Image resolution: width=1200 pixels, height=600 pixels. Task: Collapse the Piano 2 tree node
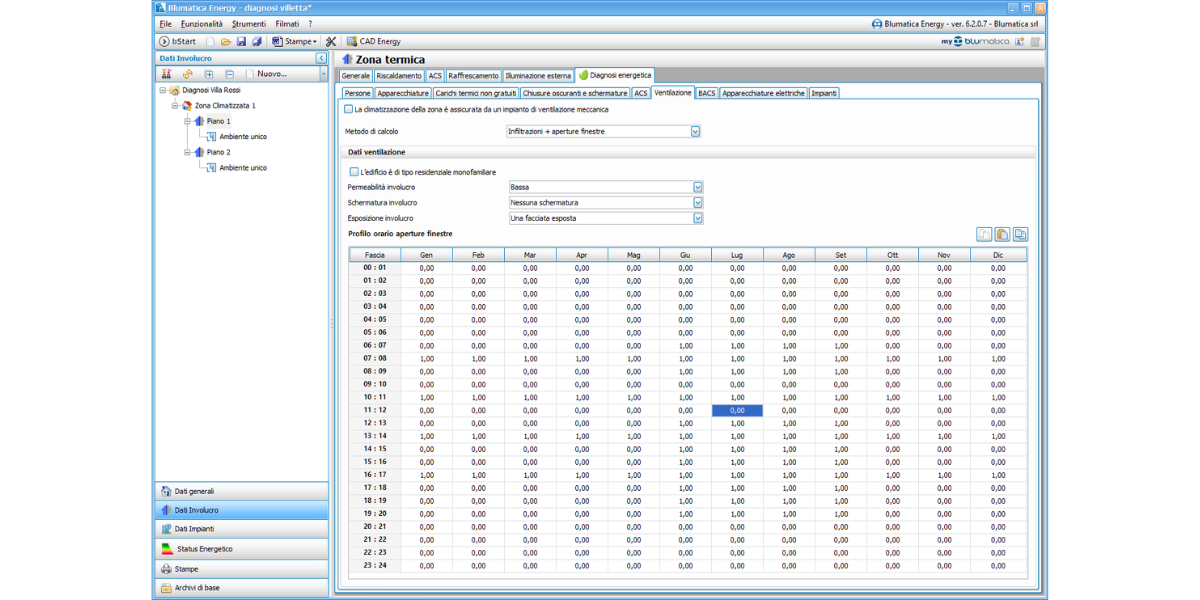(187, 152)
